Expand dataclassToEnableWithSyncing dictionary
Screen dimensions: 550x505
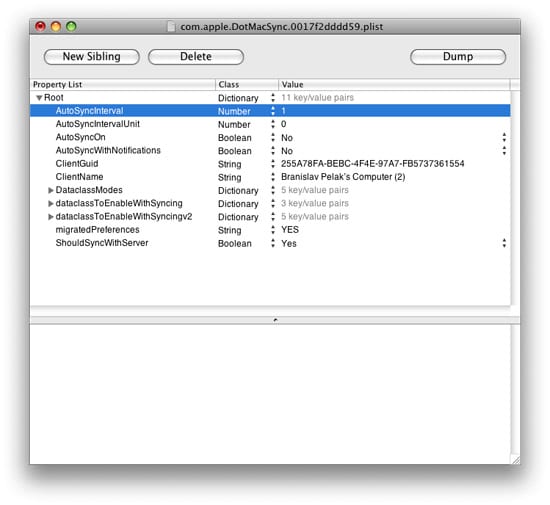tap(51, 203)
